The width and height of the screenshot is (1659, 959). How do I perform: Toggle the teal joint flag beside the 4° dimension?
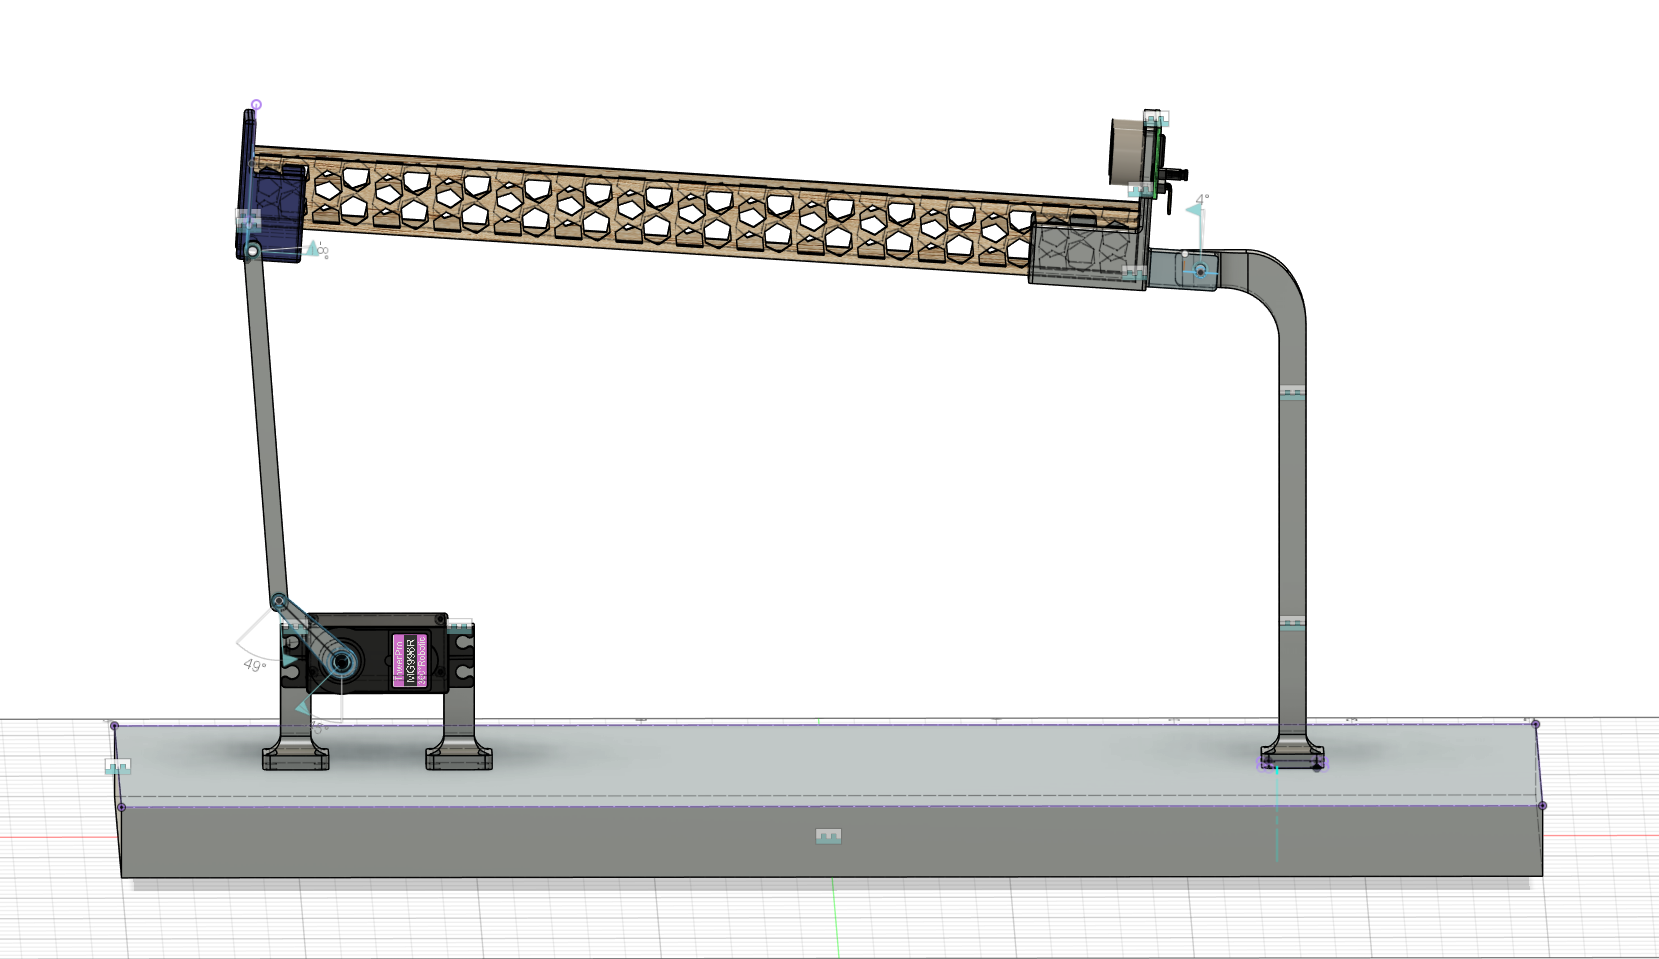pyautogui.click(x=1193, y=210)
